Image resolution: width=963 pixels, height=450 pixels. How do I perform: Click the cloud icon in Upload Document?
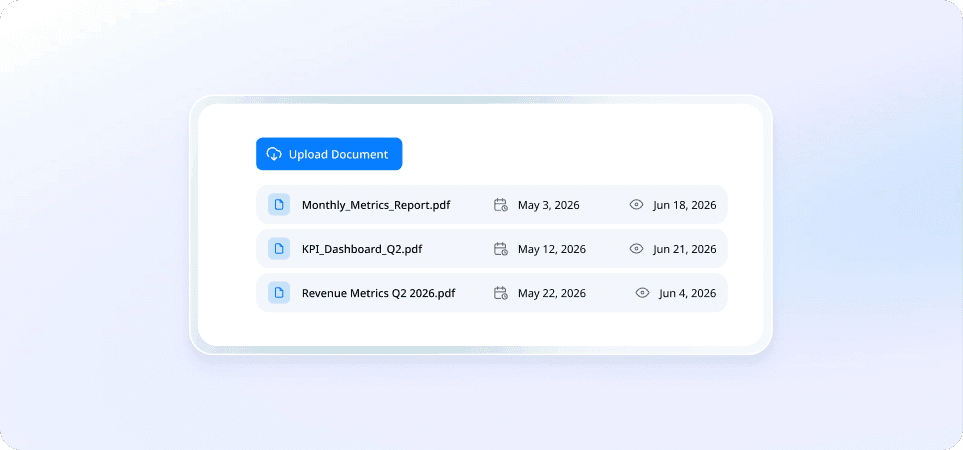click(274, 154)
